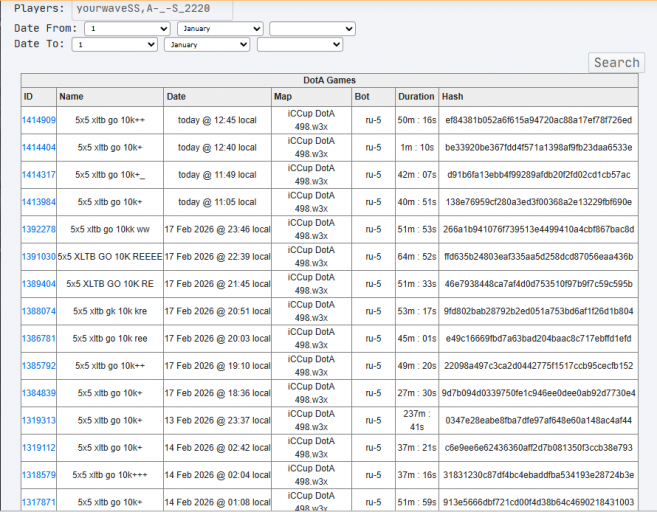The image size is (657, 512).
Task: Select date 13 Feb 2026 @ 23:37 local
Action: click(x=217, y=420)
